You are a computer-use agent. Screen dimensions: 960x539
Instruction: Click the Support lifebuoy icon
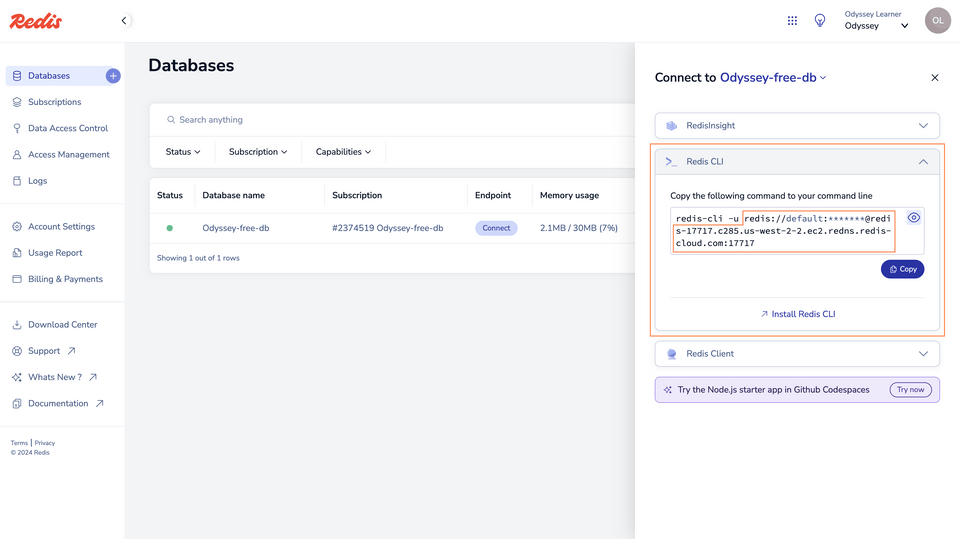17,351
